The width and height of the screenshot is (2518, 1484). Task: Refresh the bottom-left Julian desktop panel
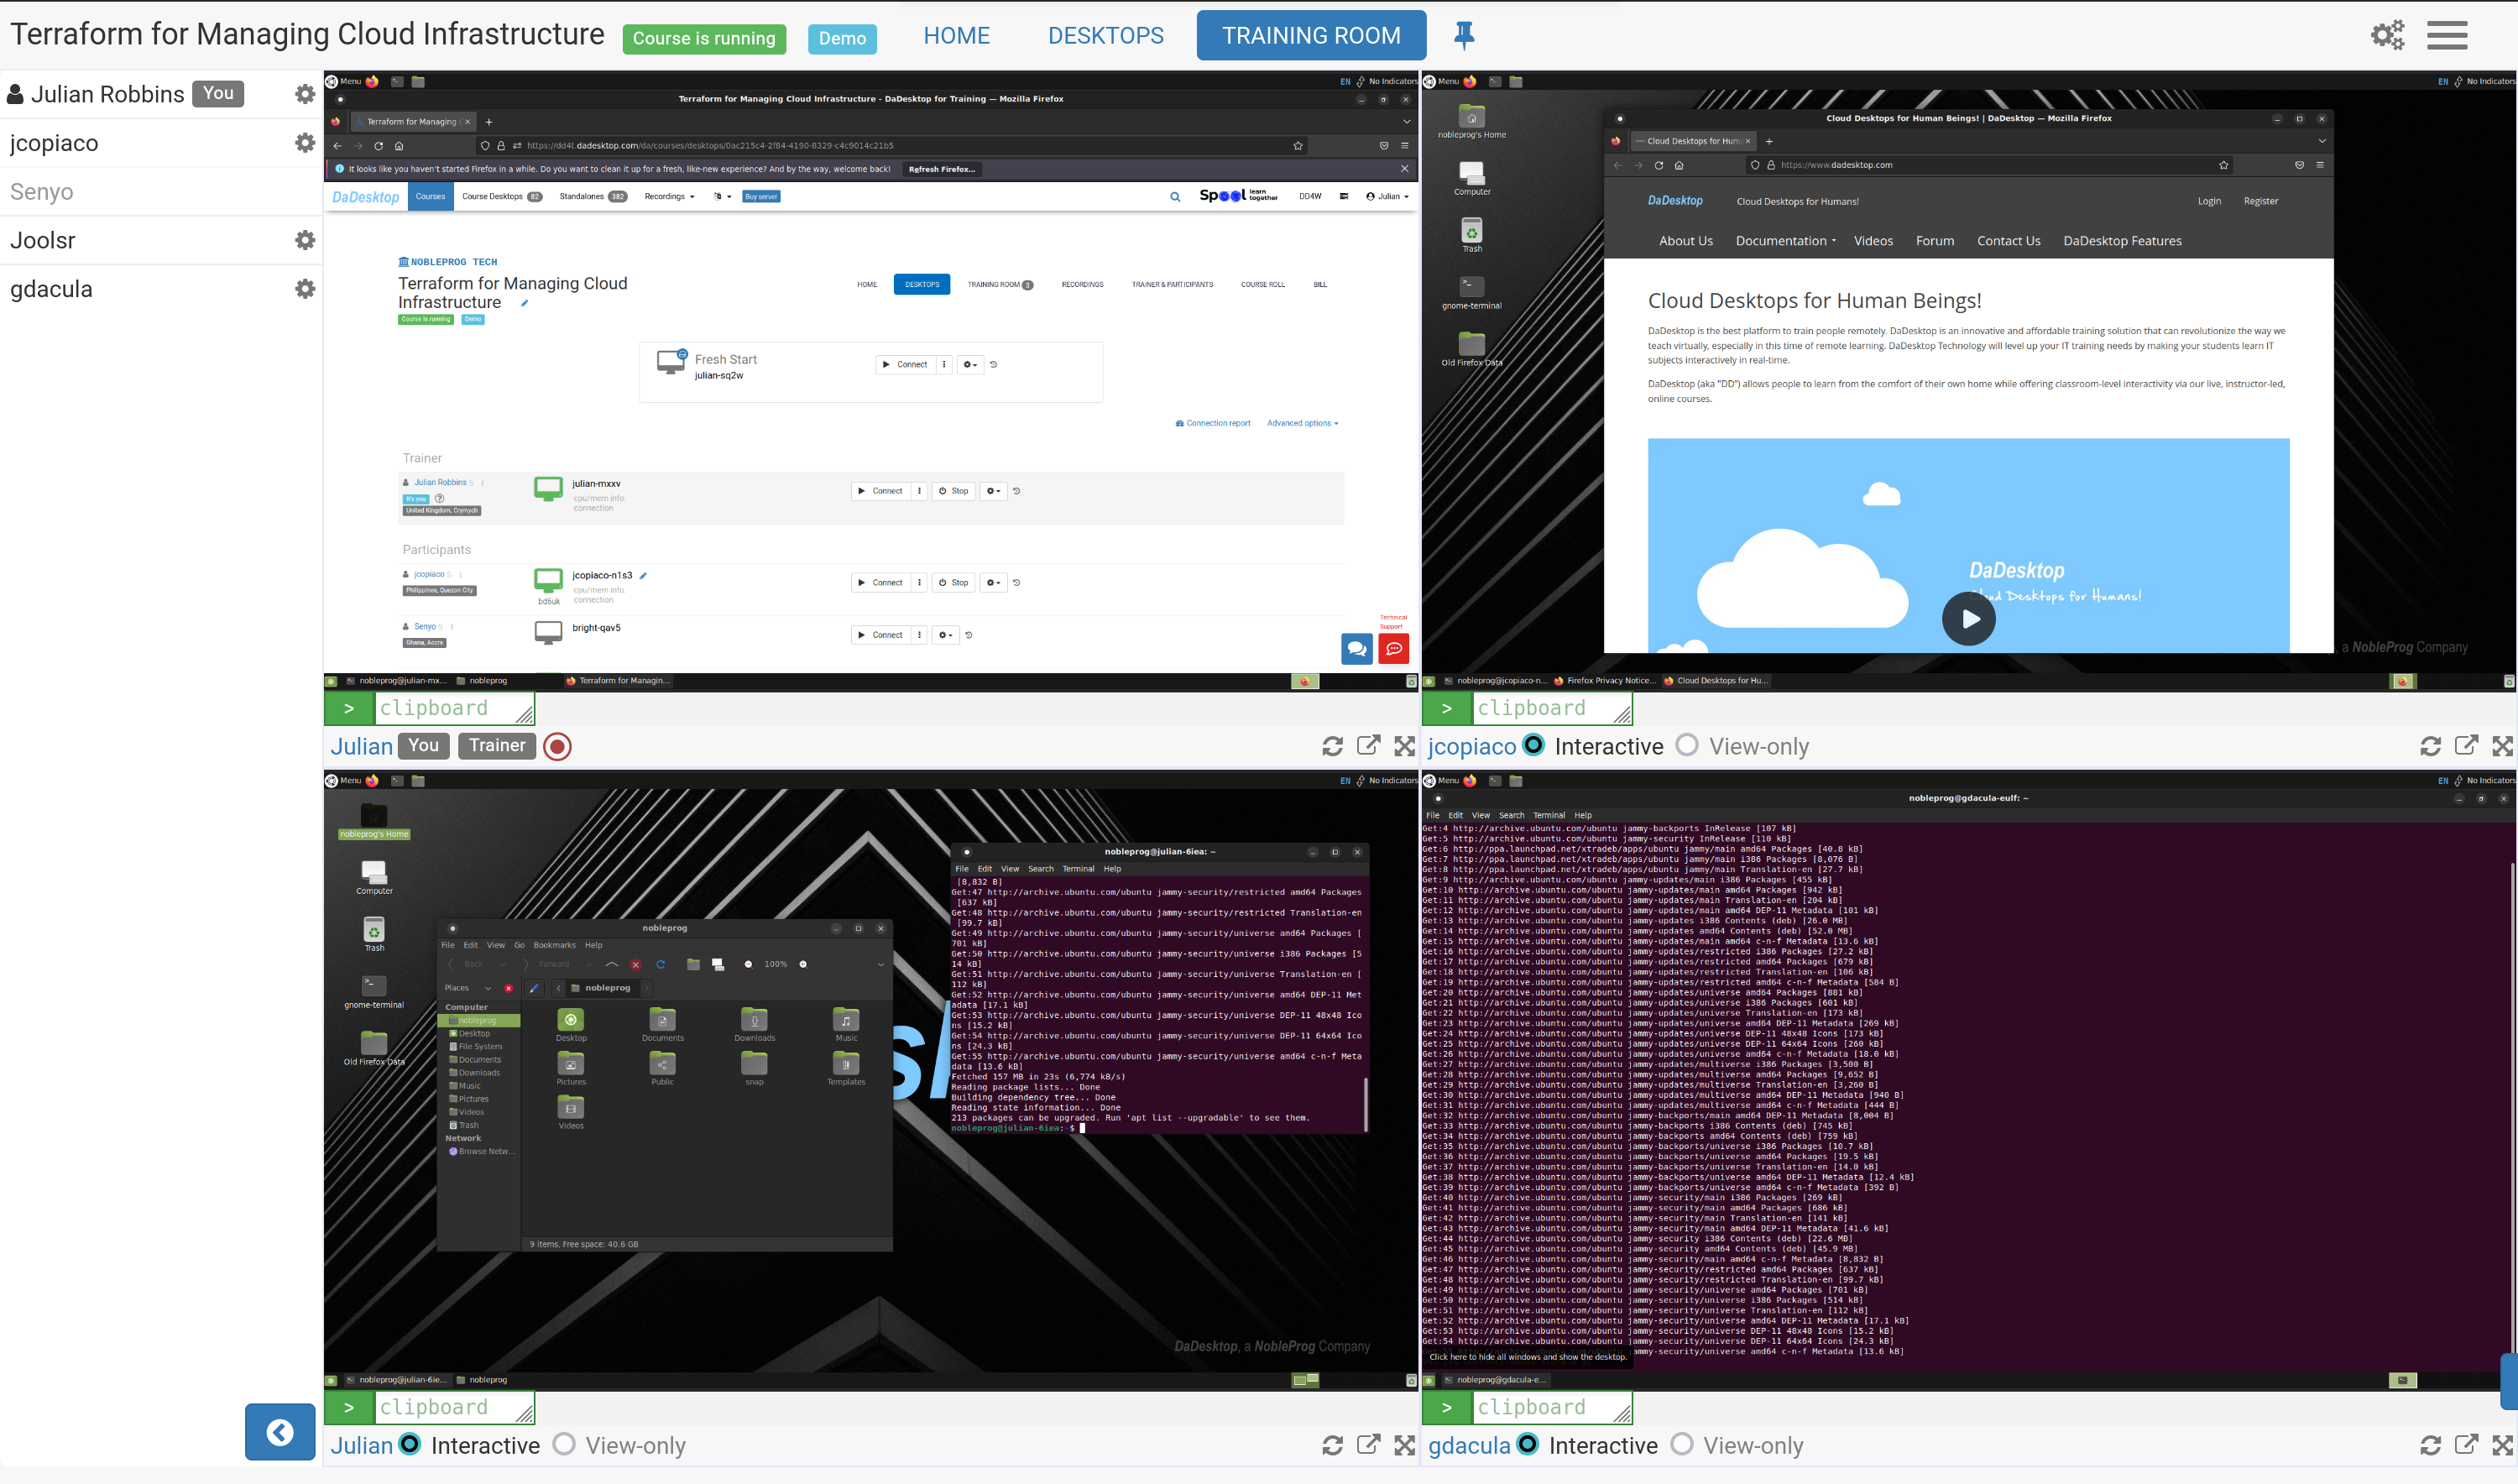point(1332,1445)
